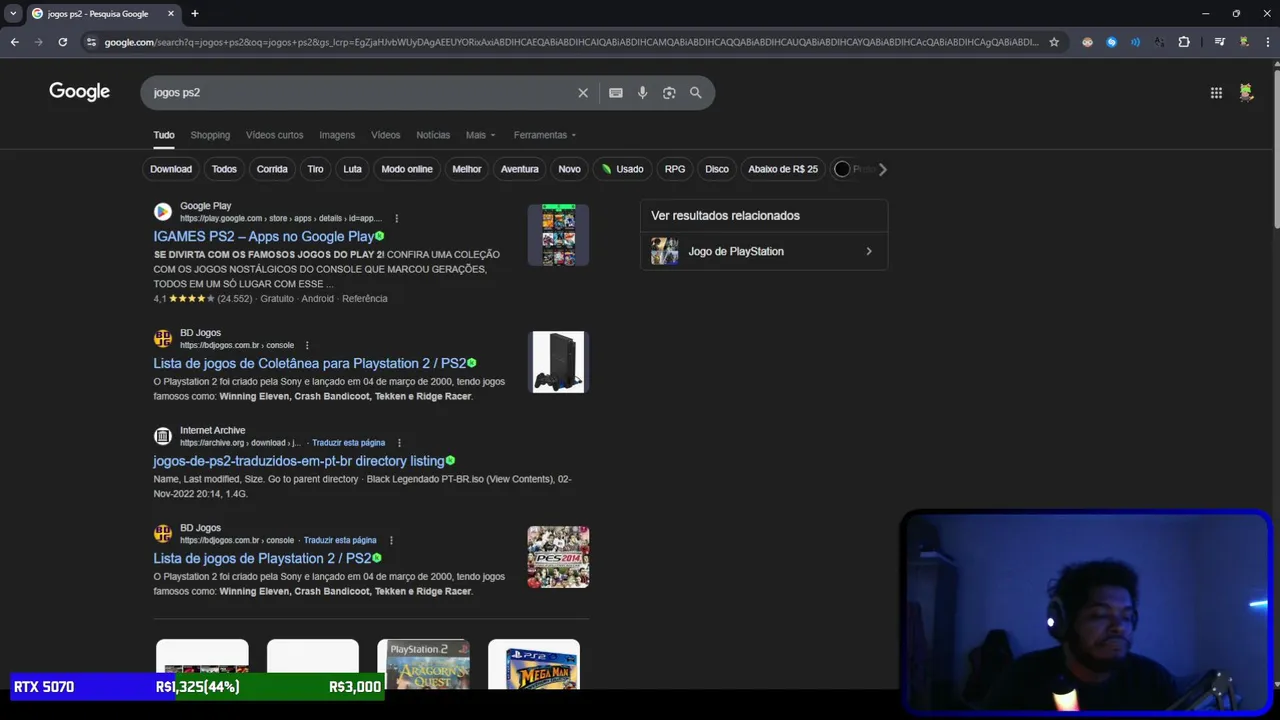Apply the Modo online filter chip
The height and width of the screenshot is (720, 1280).
tap(407, 169)
